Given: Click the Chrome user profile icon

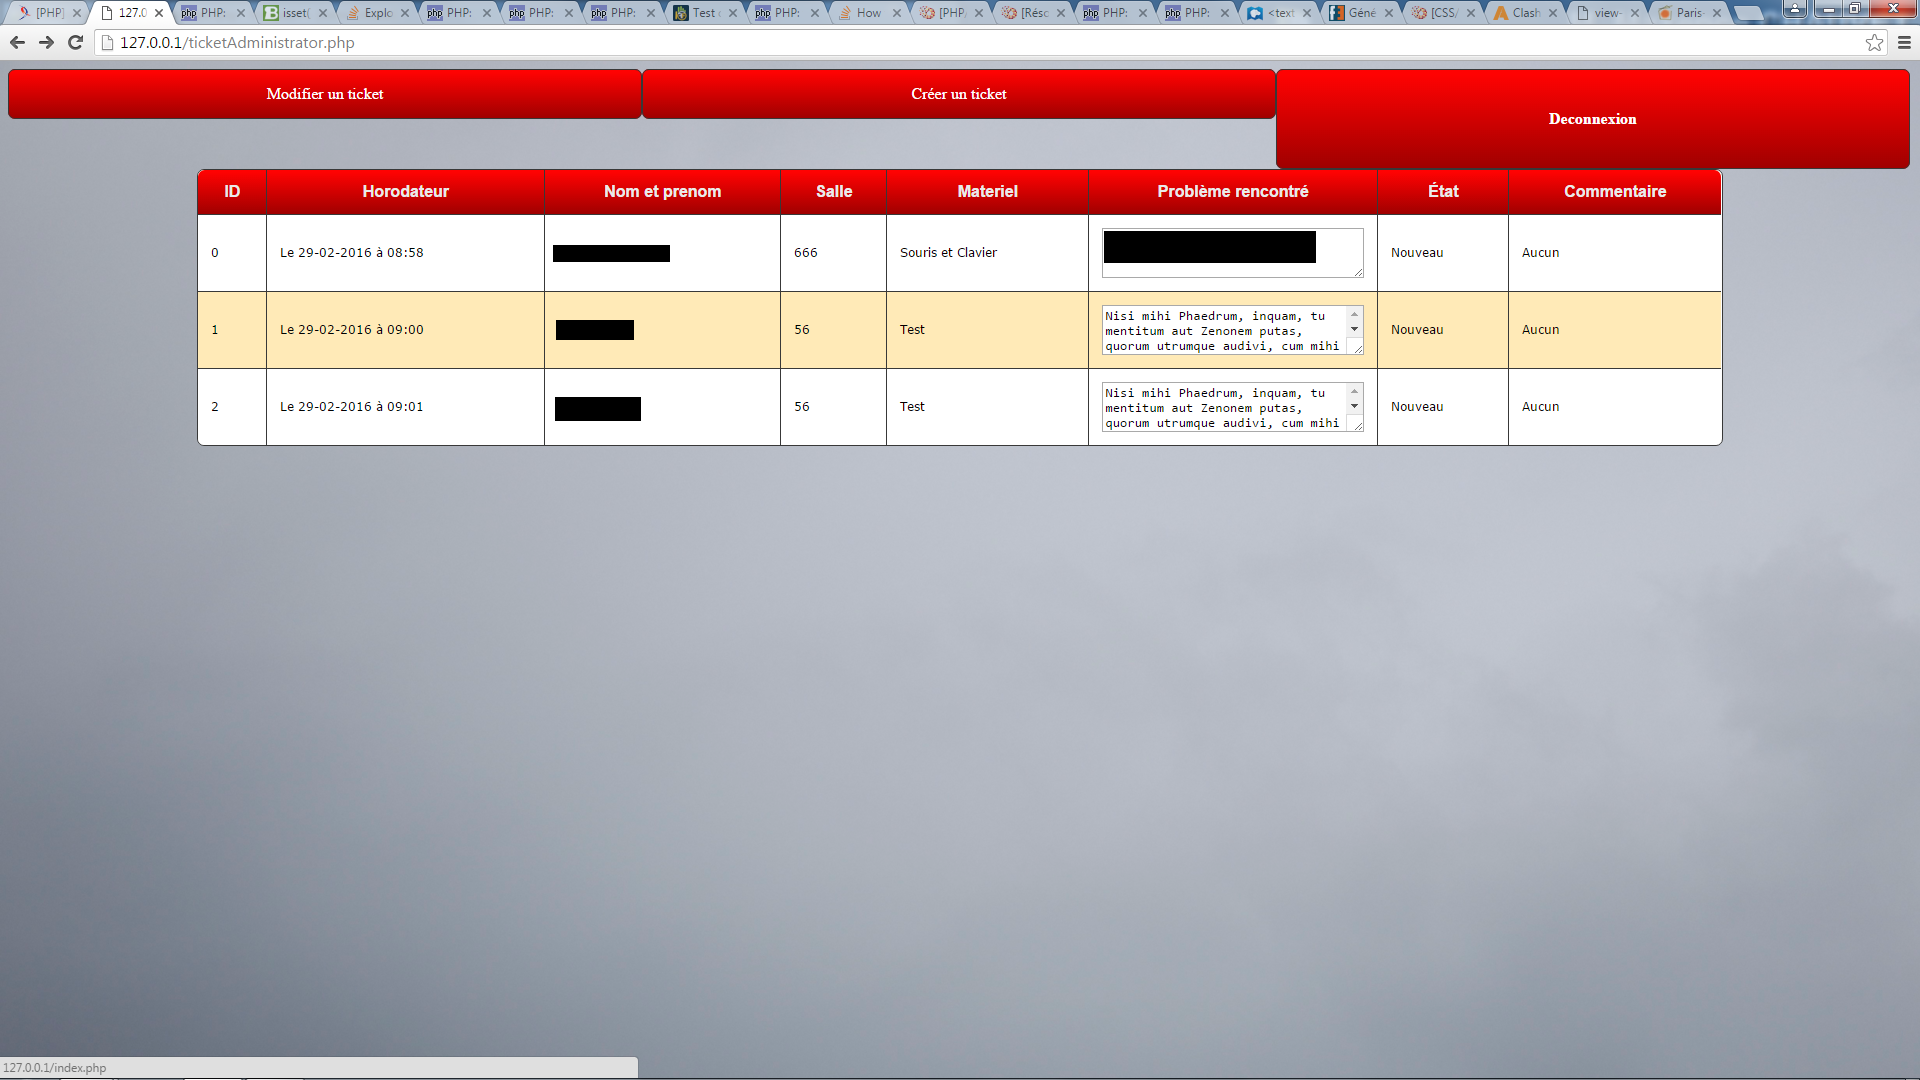Looking at the screenshot, I should tap(1794, 8).
